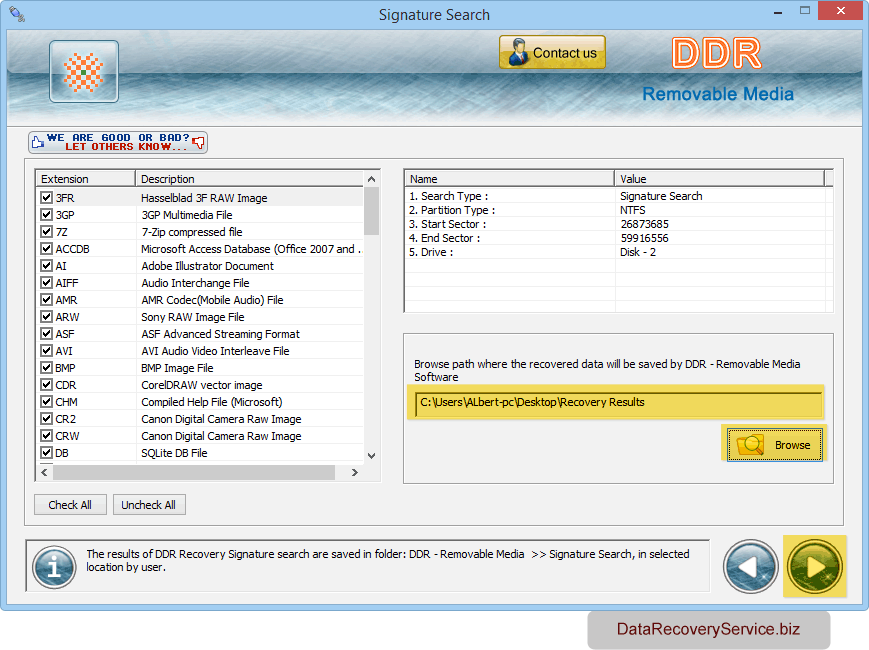Uncheck the 3FR extension checkbox
Image resolution: width=869 pixels, height=650 pixels.
pyautogui.click(x=47, y=197)
